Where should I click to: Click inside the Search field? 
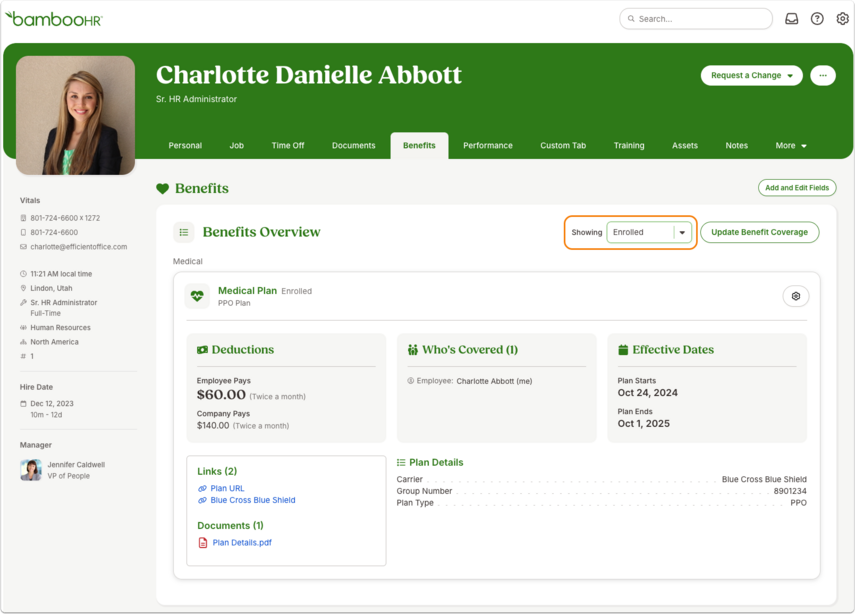[x=696, y=19]
